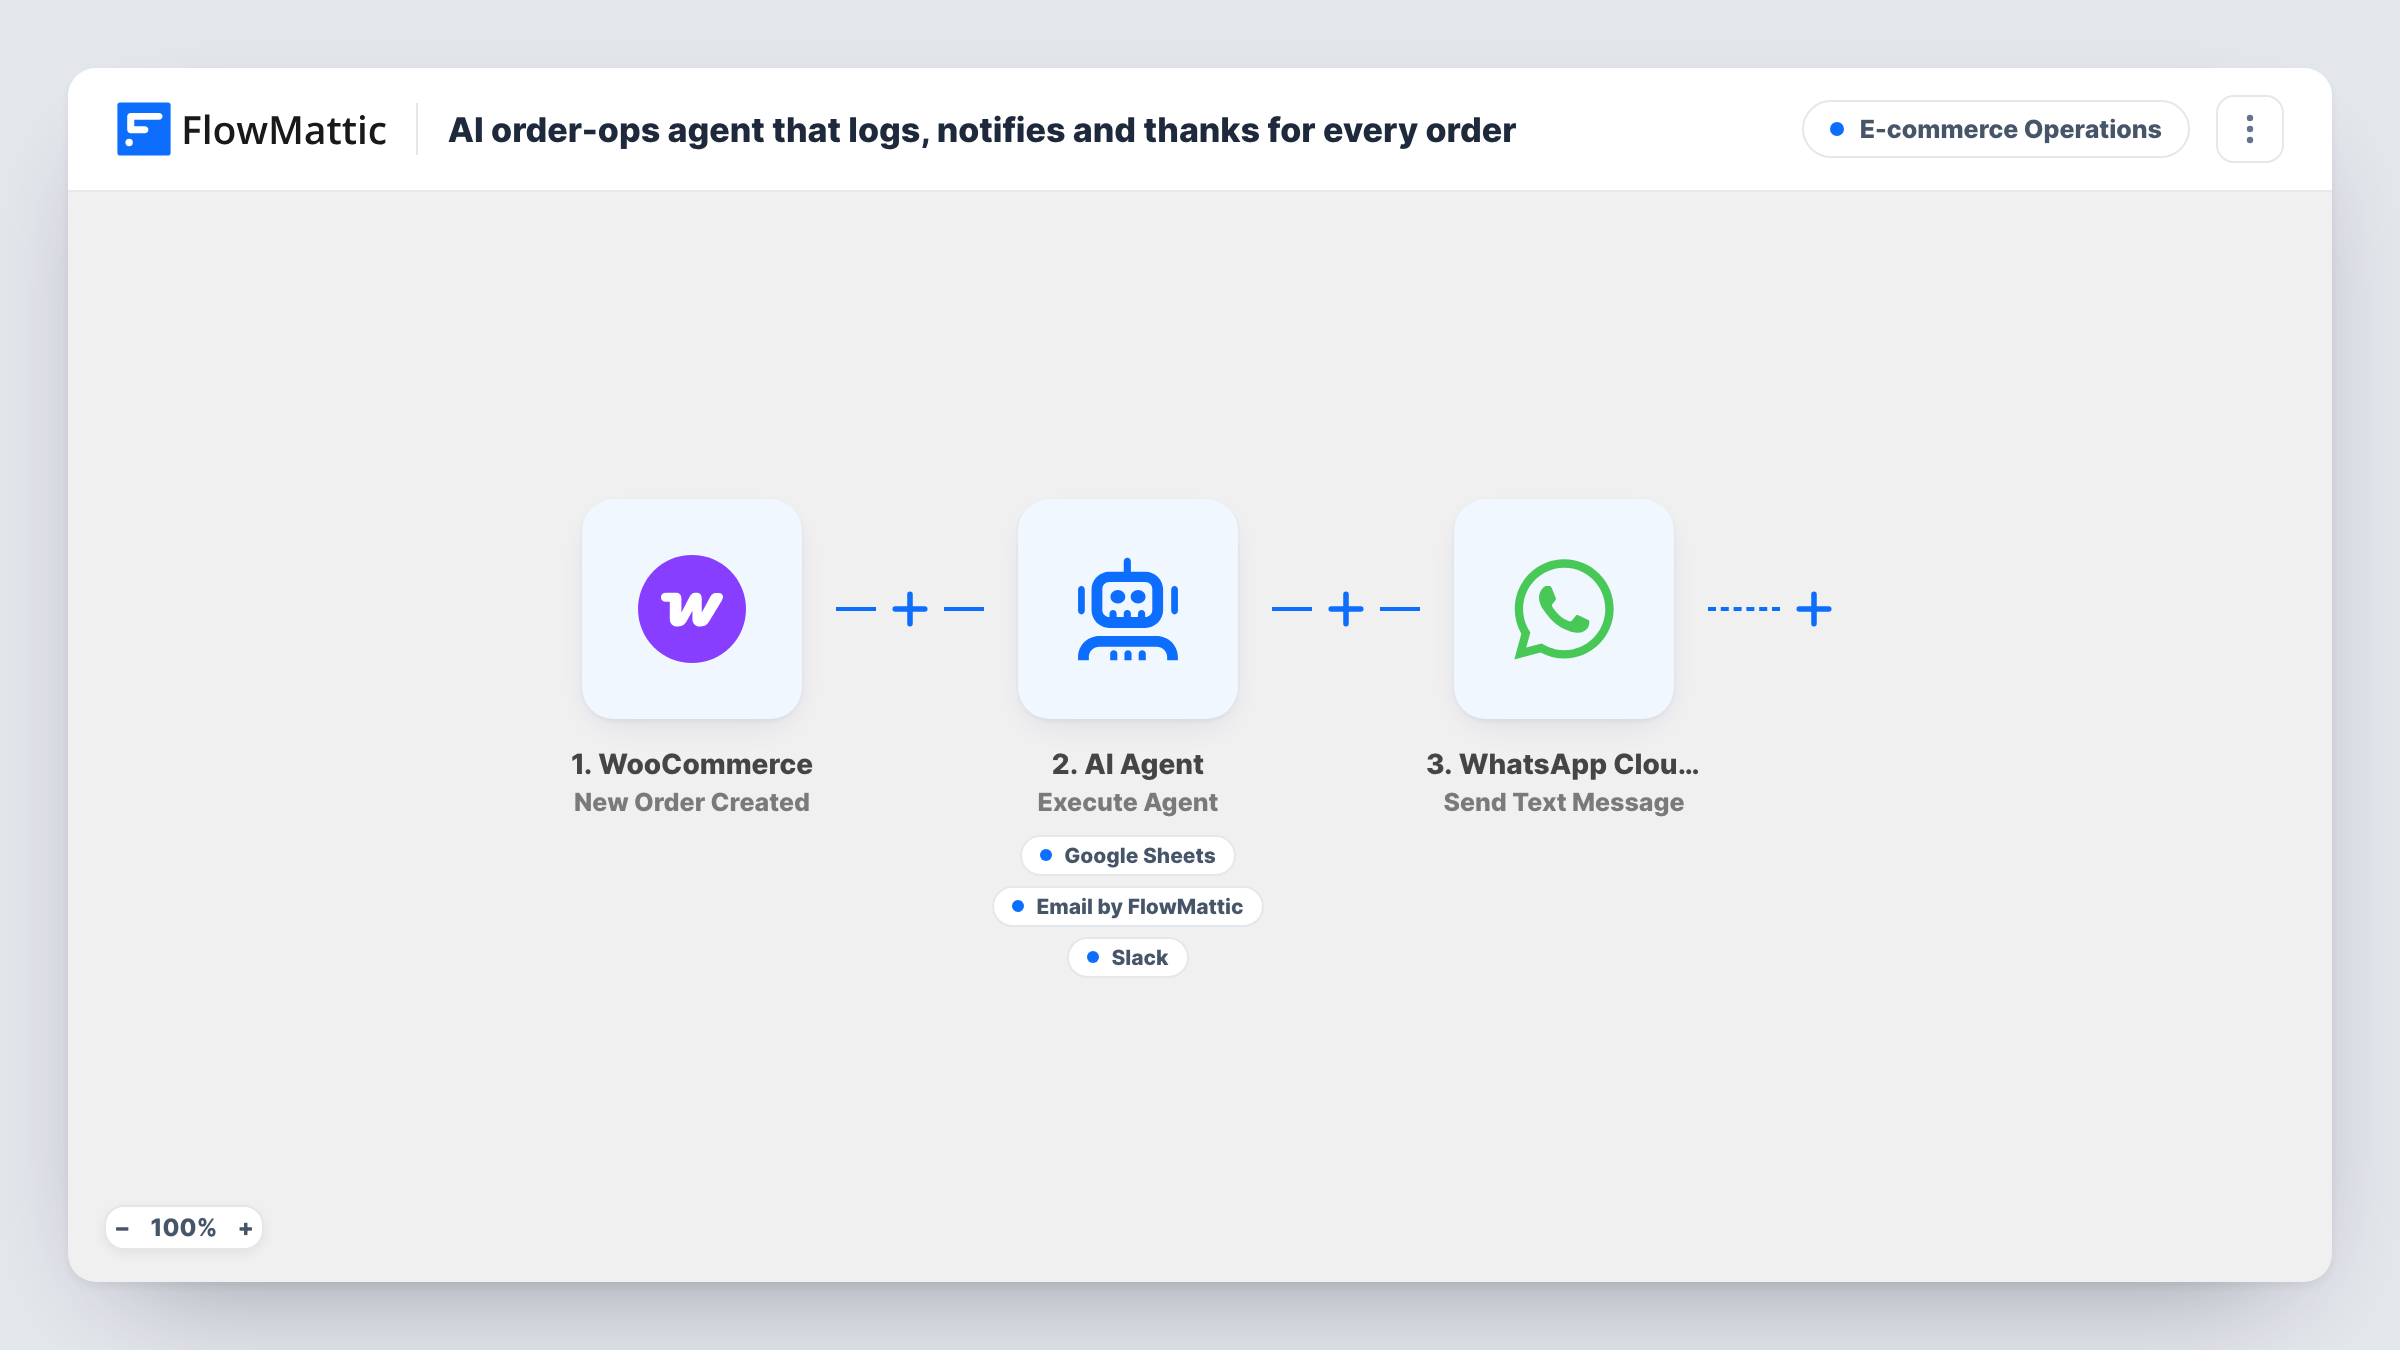Zoom out with the minus button
2400x1350 pixels.
(x=122, y=1228)
